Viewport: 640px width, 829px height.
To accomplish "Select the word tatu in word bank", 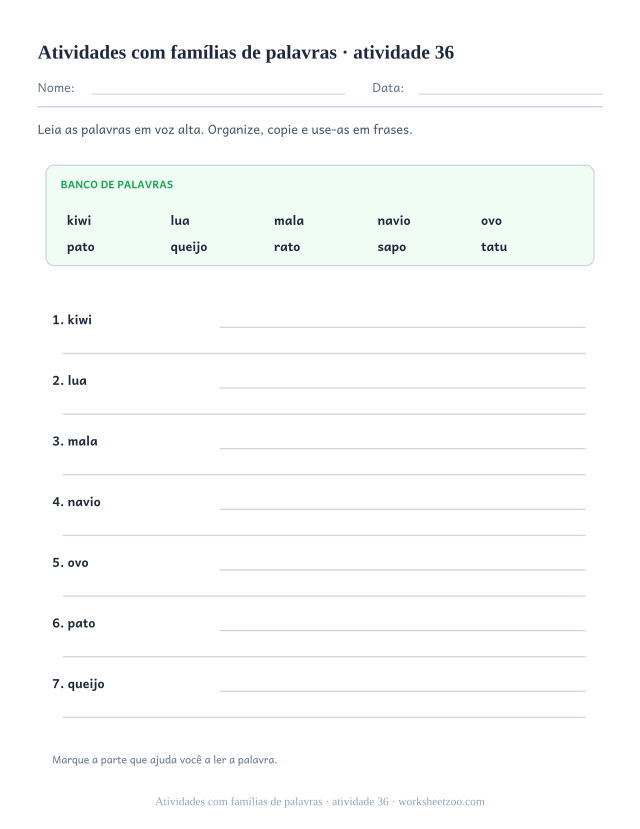I will click(494, 247).
